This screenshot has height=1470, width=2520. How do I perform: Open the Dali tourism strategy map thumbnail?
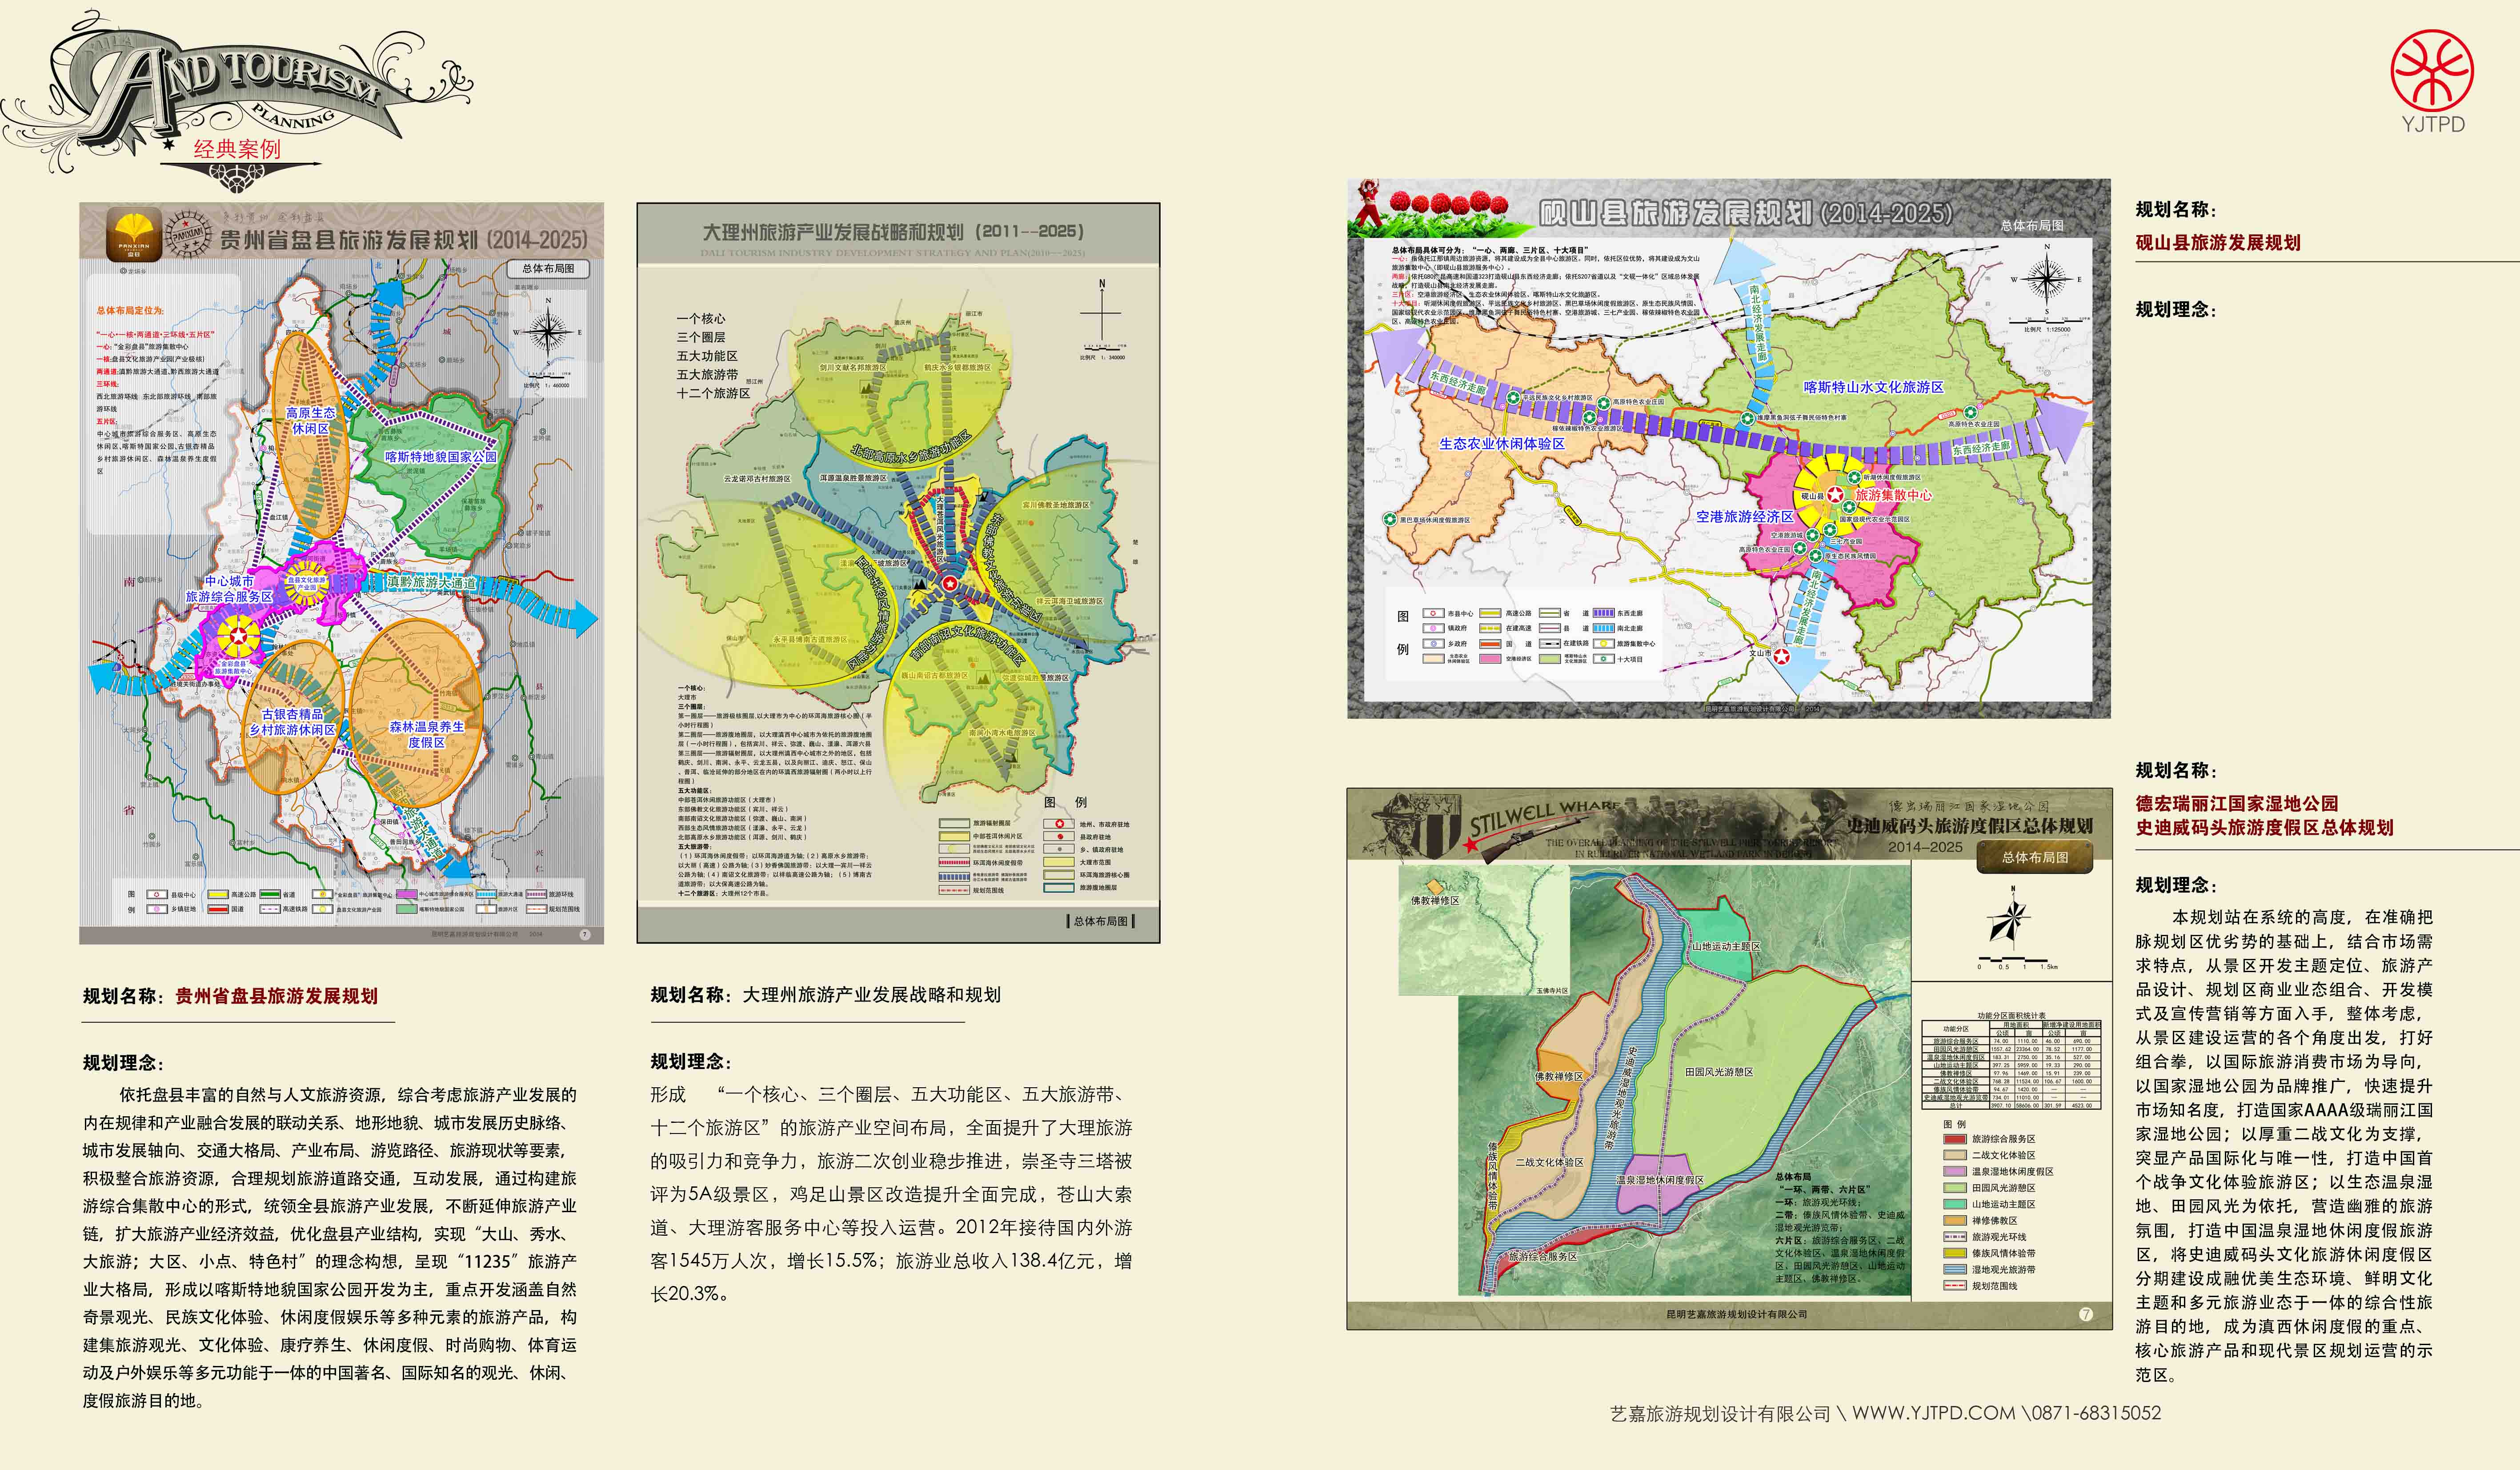tap(898, 573)
